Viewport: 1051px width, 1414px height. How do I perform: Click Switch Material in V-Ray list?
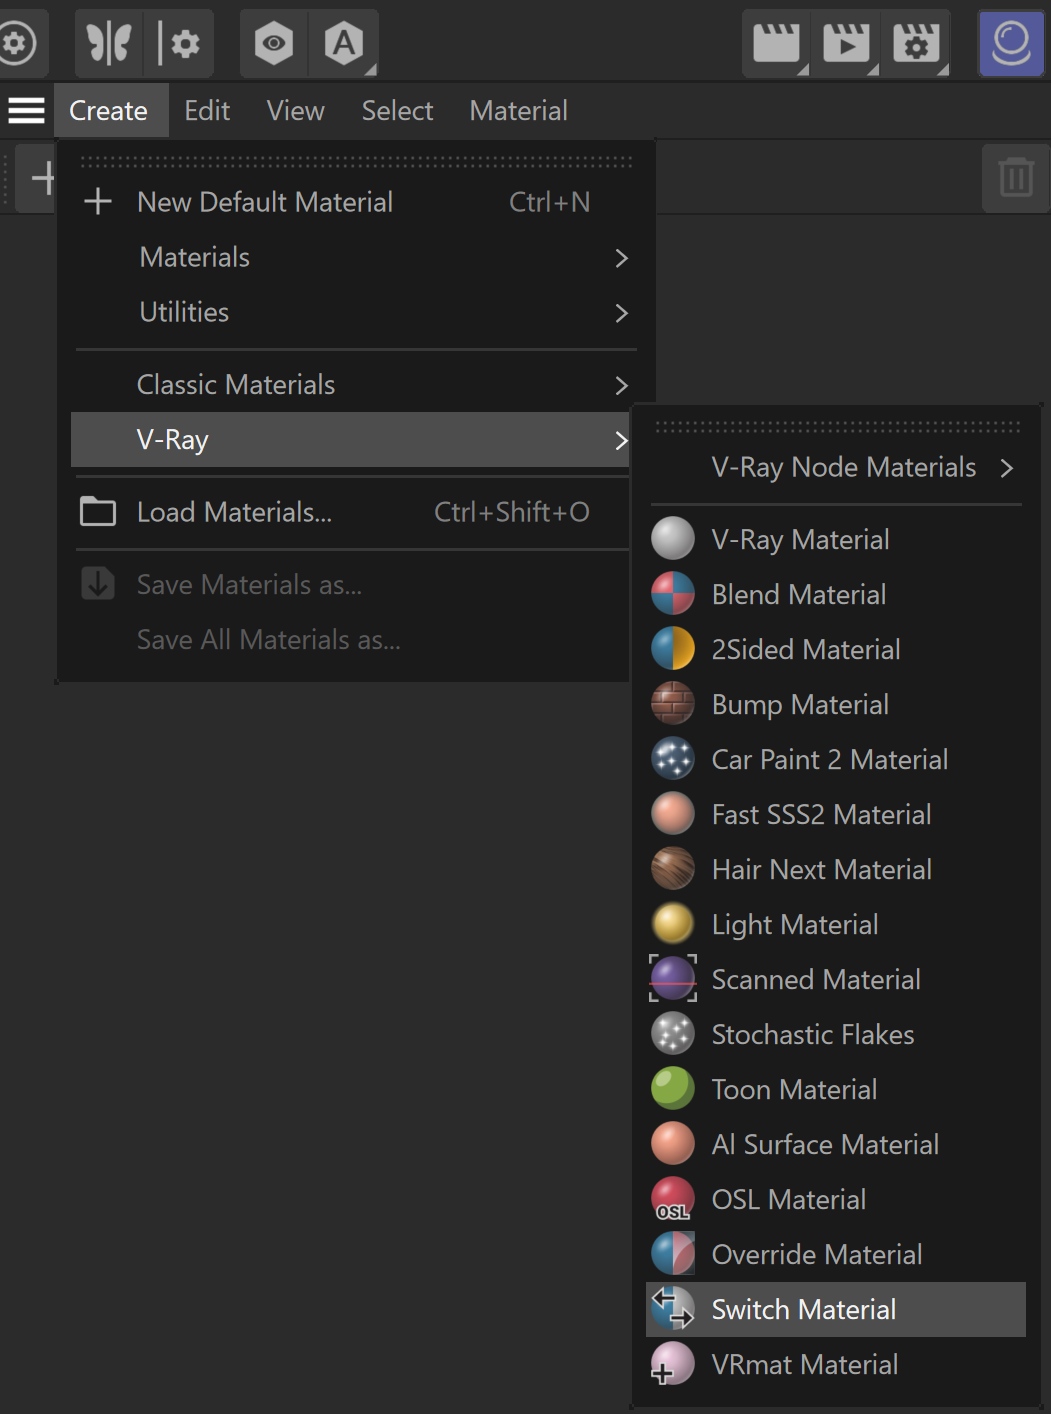click(836, 1310)
